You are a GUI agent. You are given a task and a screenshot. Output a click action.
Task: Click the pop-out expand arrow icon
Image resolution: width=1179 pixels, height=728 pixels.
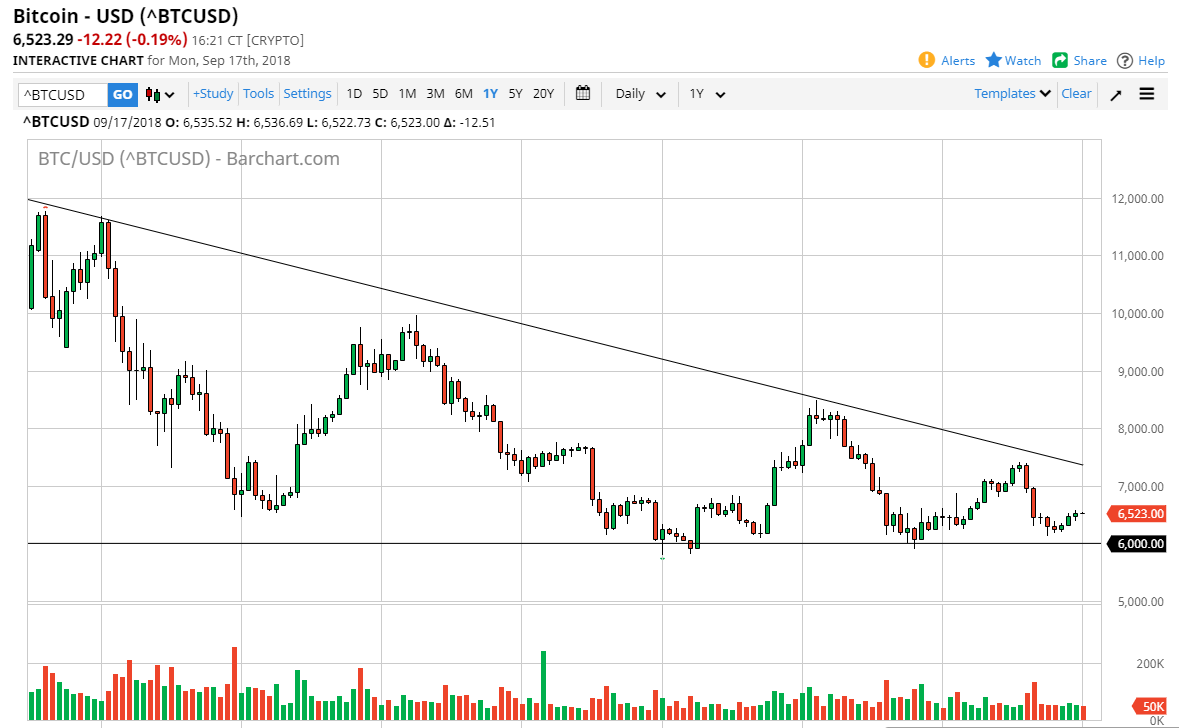(1116, 94)
